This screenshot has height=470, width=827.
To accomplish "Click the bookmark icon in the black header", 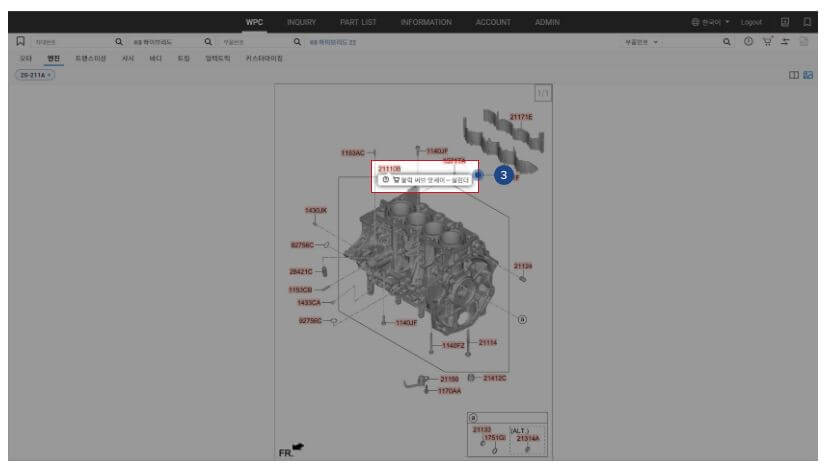I will [807, 22].
